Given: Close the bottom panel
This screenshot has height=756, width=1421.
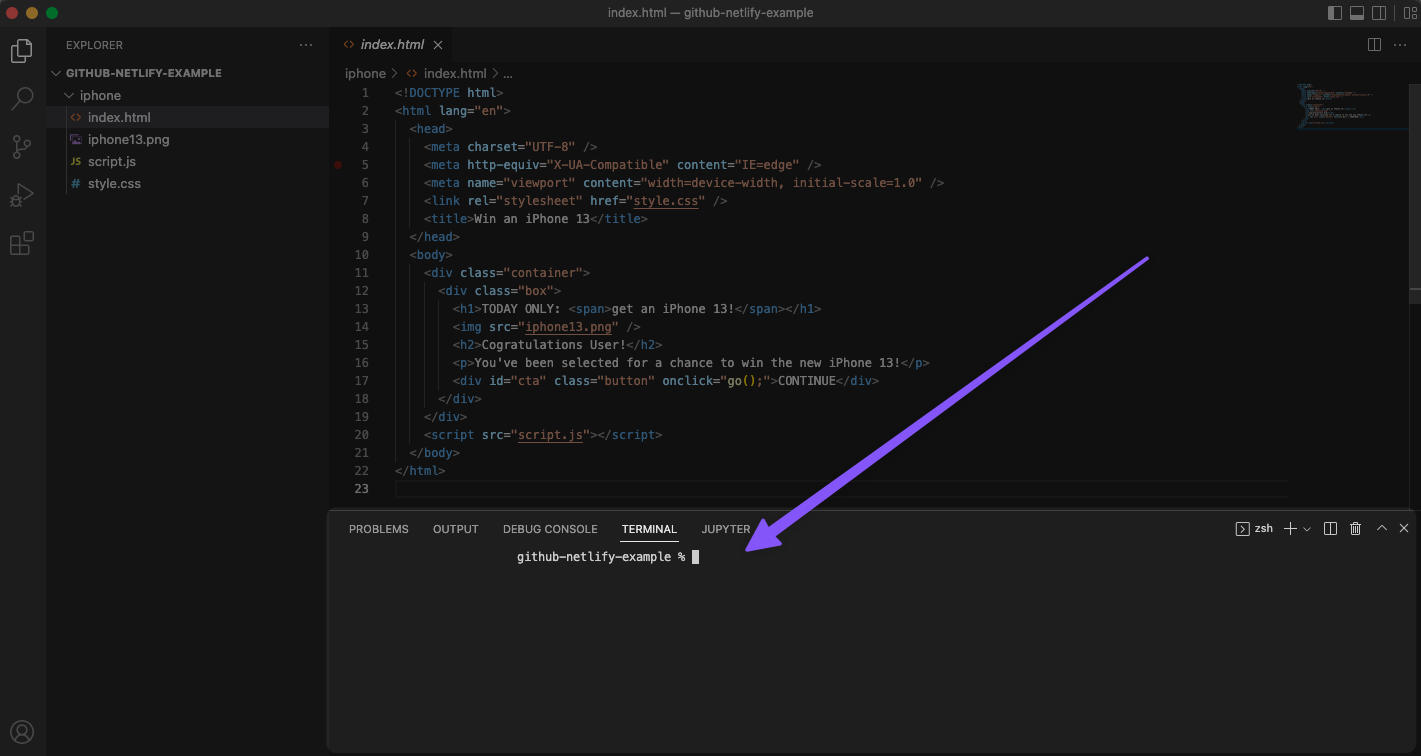Looking at the screenshot, I should point(1404,529).
